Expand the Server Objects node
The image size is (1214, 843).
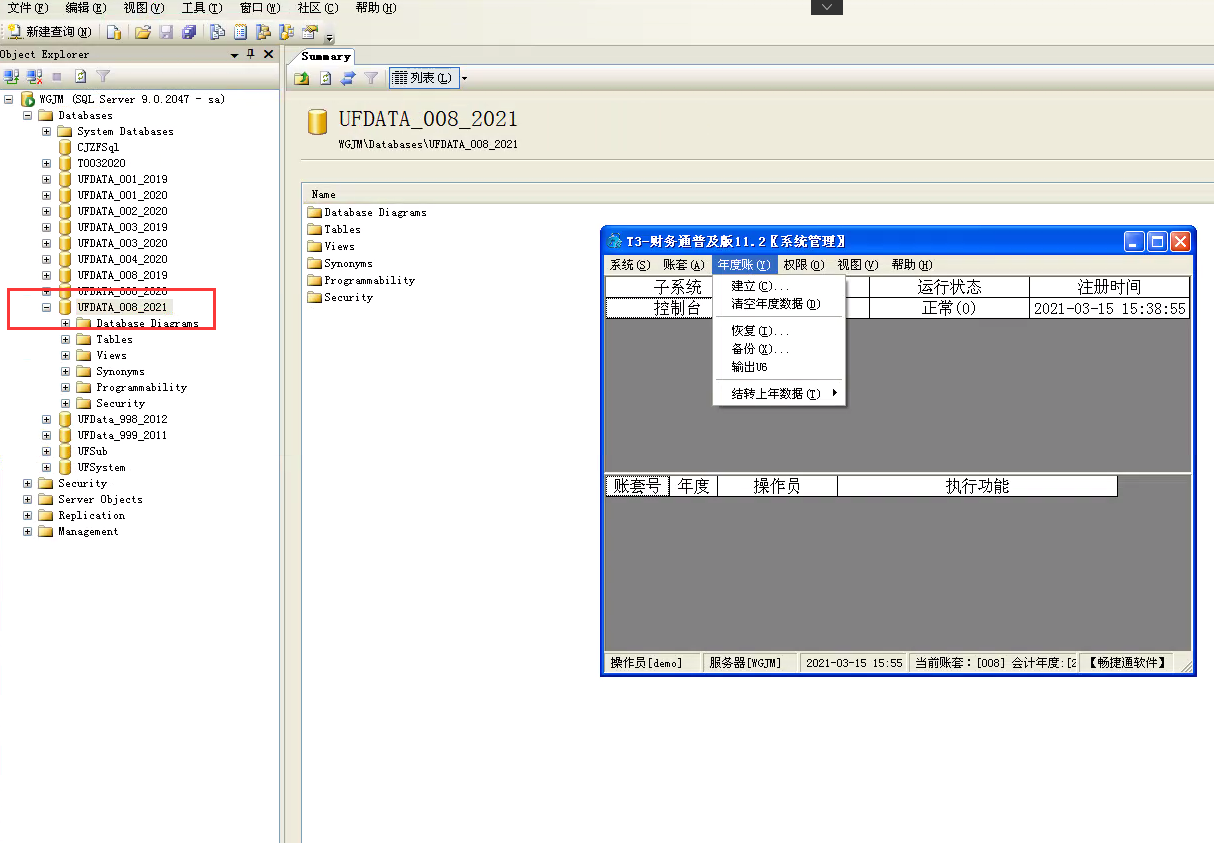pyautogui.click(x=28, y=500)
